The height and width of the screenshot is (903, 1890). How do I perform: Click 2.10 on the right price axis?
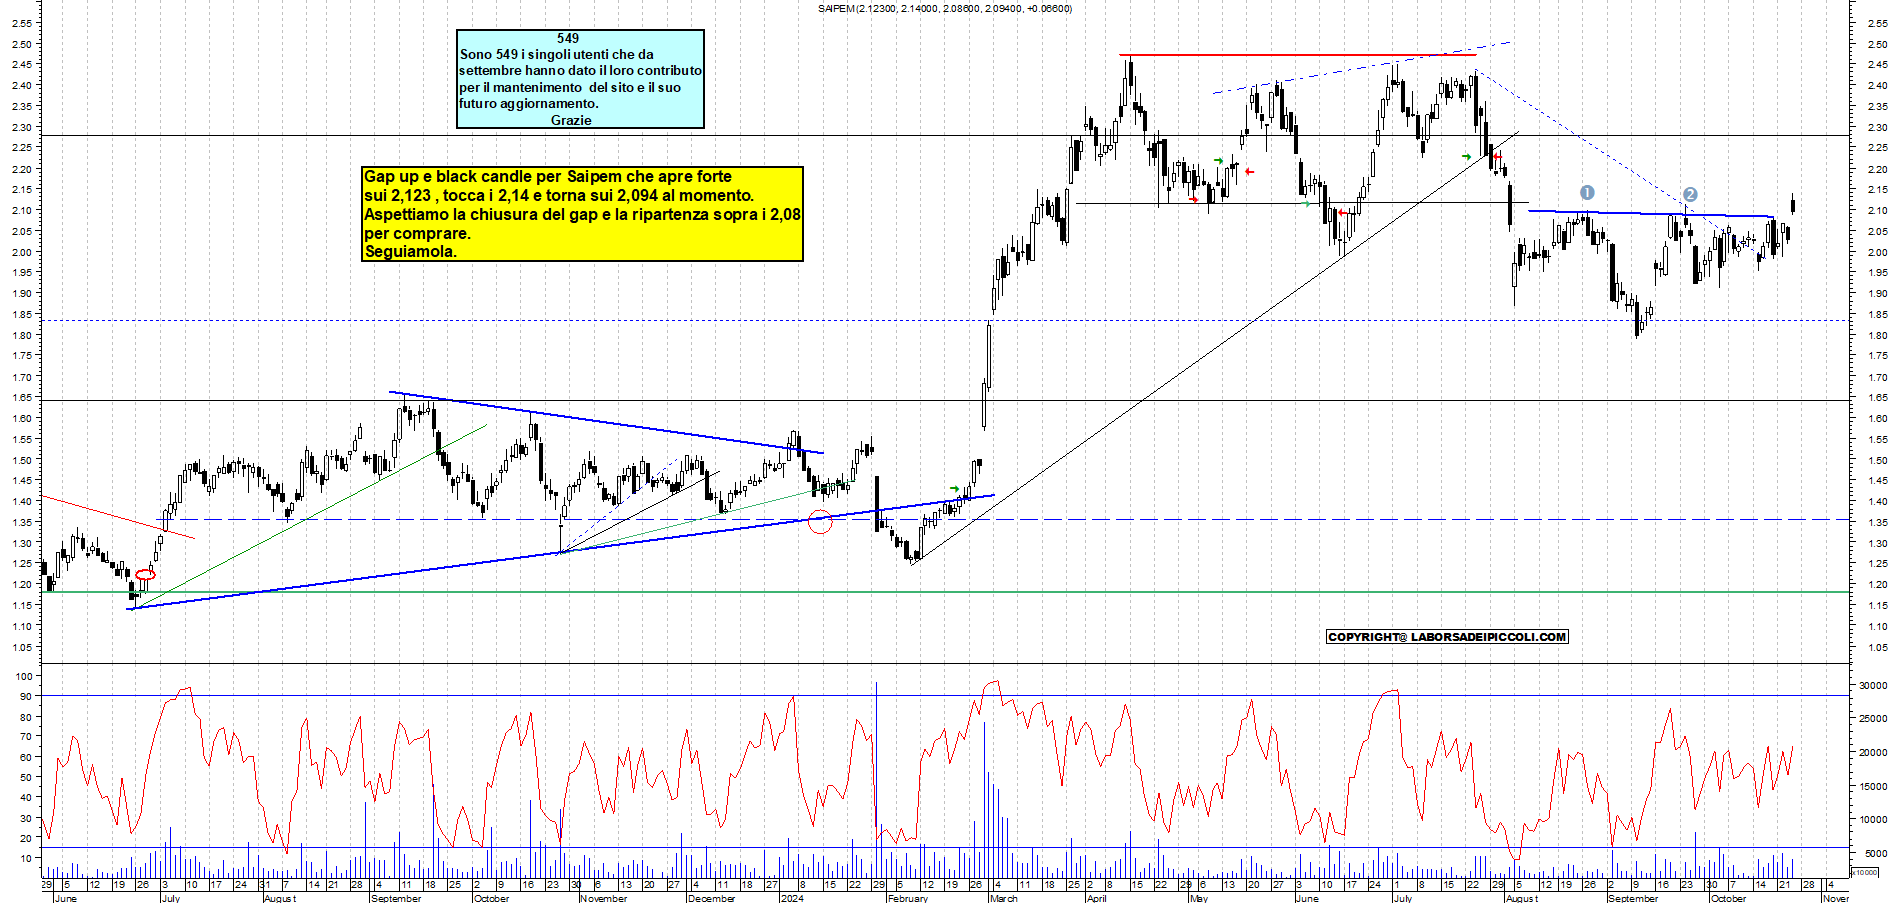click(x=1876, y=210)
